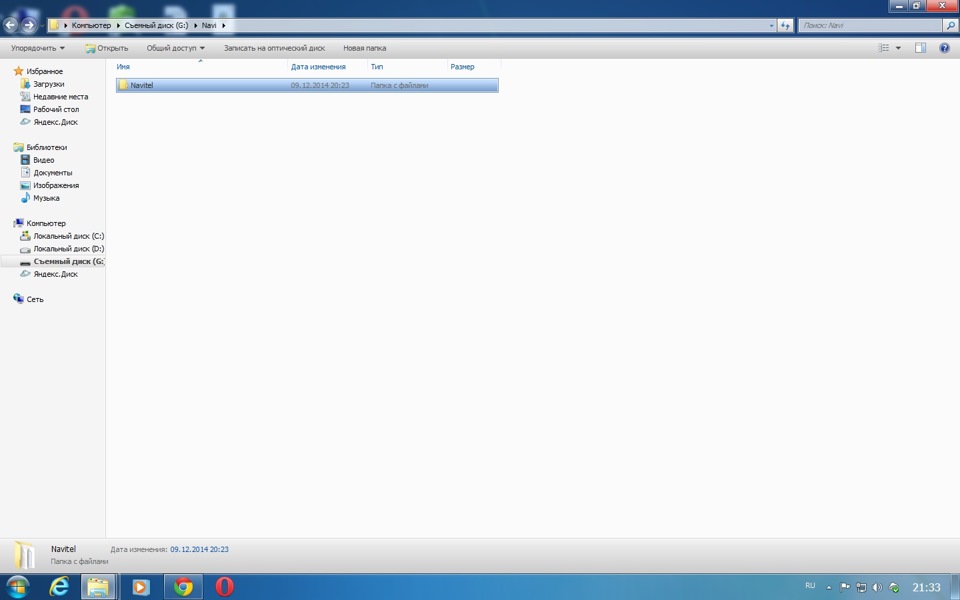960x600 pixels.
Task: Click the Новая папка button
Action: (364, 48)
